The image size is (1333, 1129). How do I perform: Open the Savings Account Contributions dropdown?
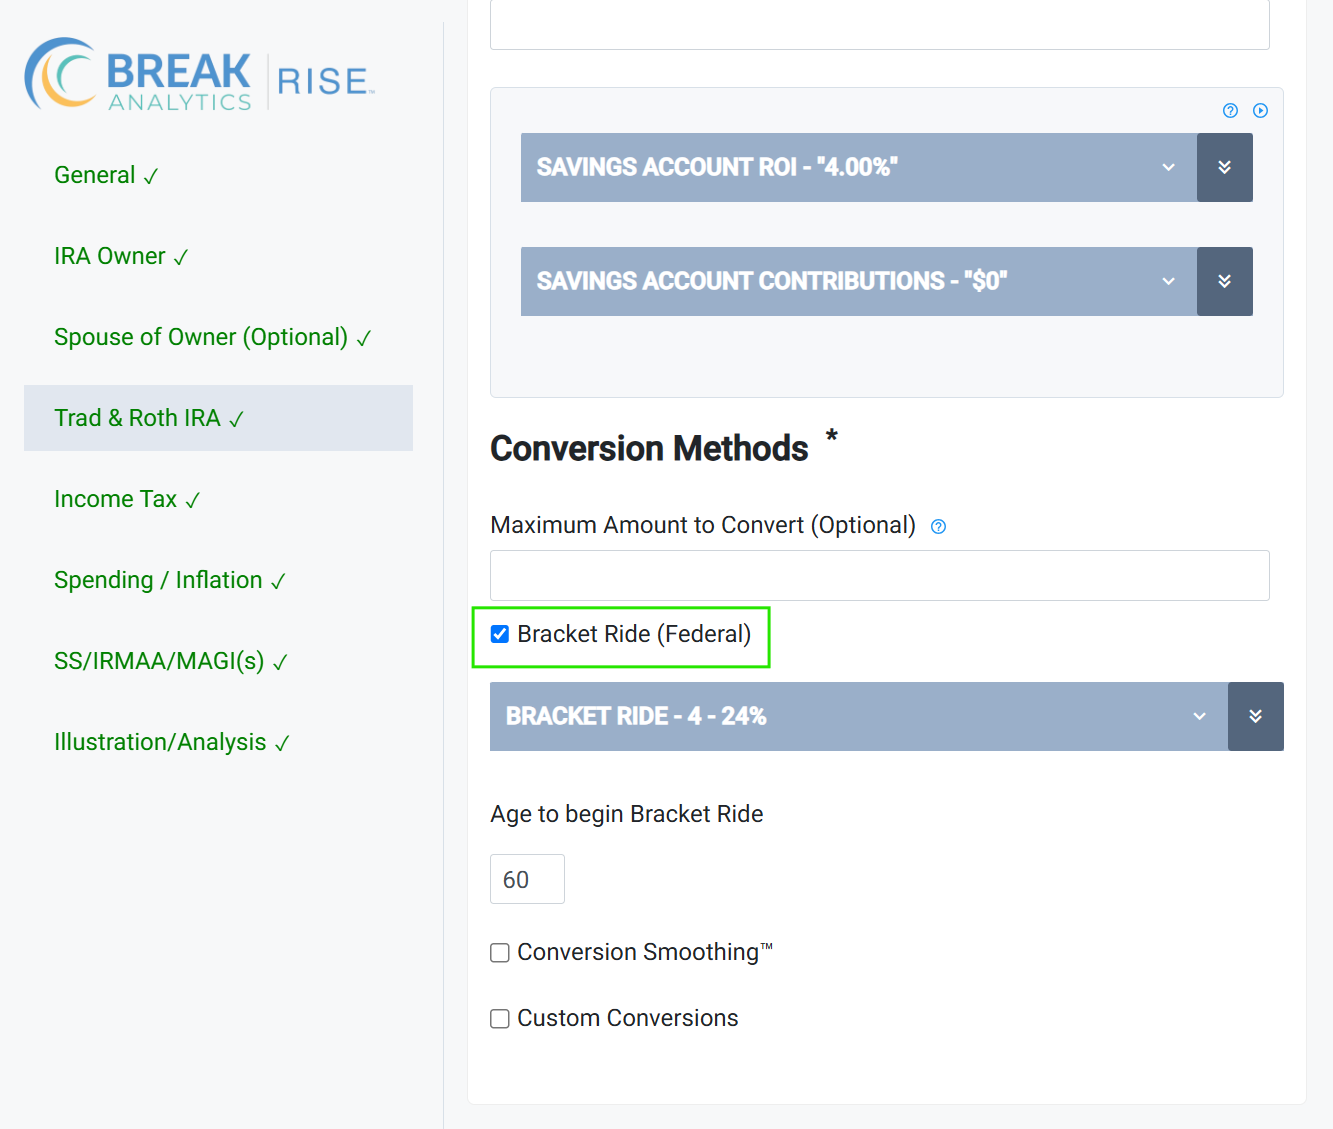(859, 282)
